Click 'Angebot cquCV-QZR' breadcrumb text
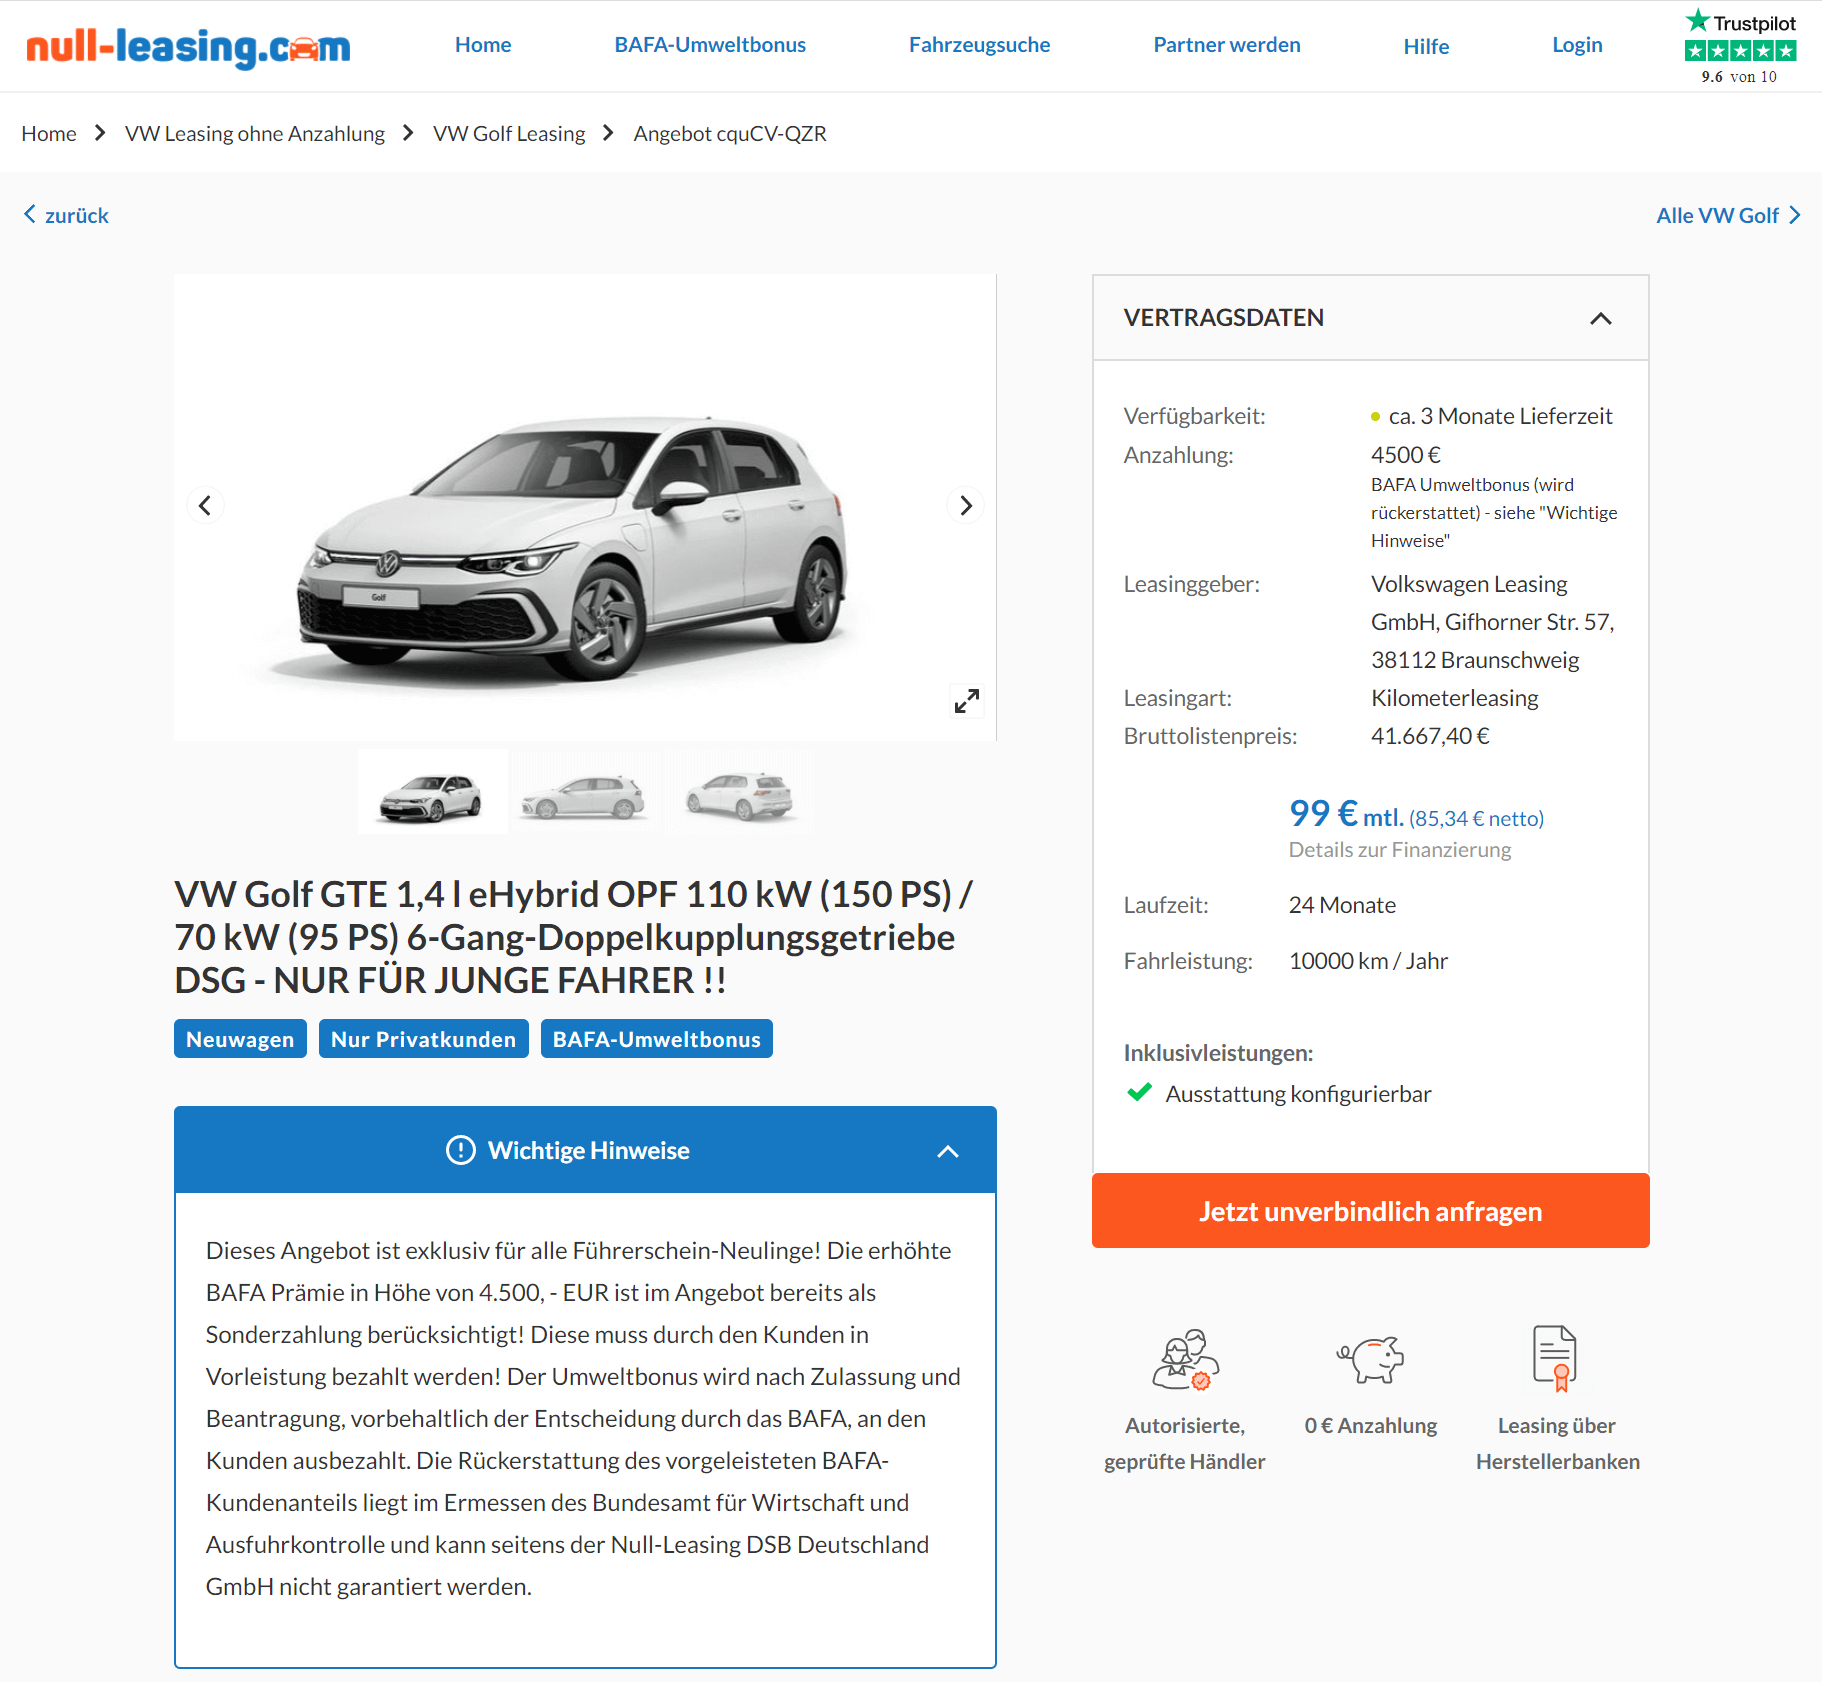 (x=730, y=133)
